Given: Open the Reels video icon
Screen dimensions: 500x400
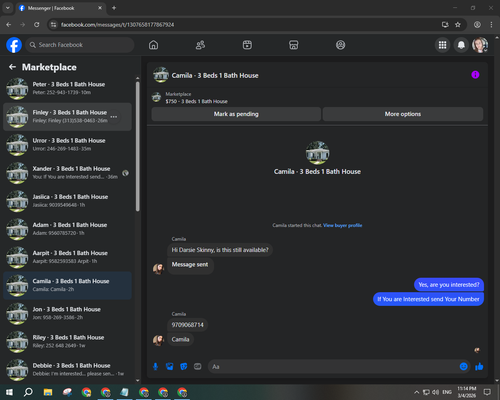Looking at the screenshot, I should click(247, 45).
